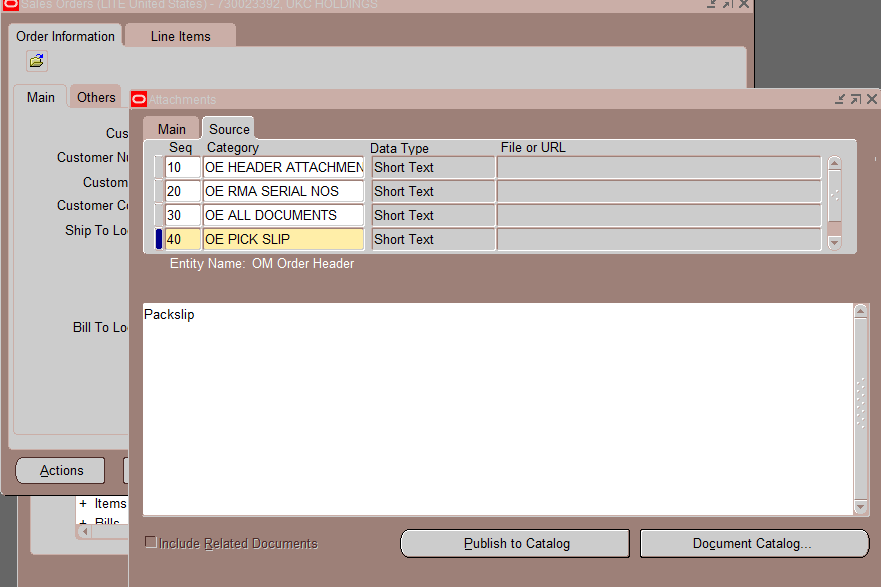Click the Seq field containing 10
Viewport: 881px width, 587px height.
tap(181, 167)
